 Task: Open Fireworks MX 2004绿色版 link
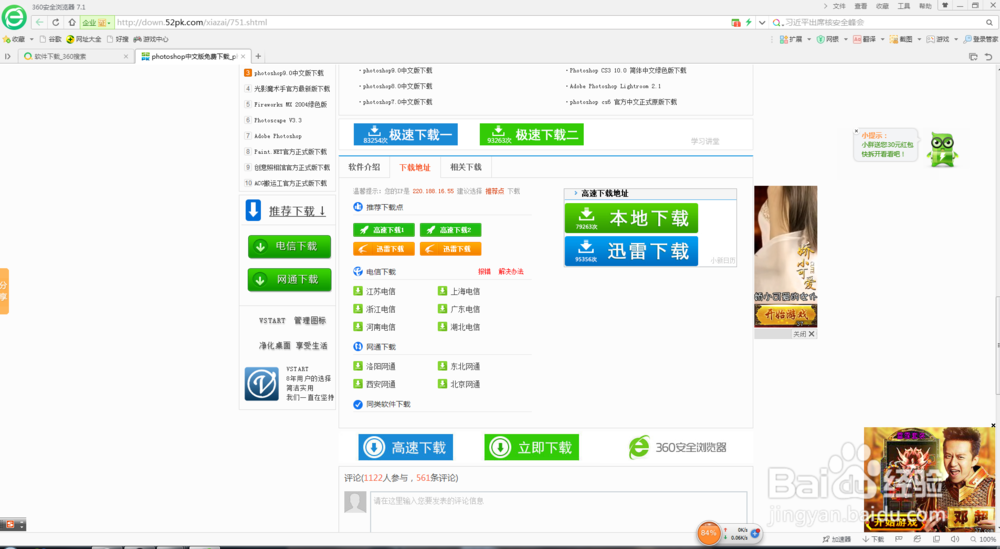(x=290, y=104)
